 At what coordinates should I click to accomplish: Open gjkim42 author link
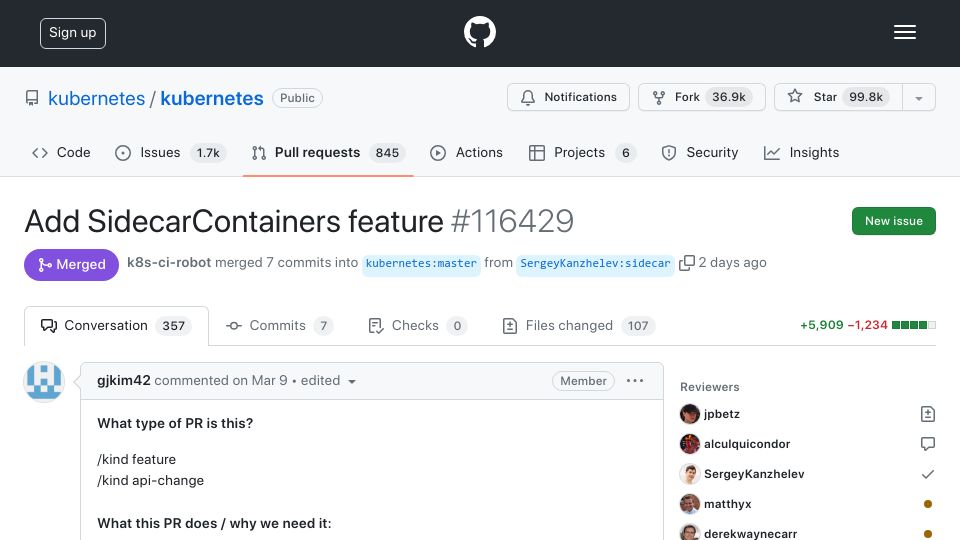pos(124,380)
